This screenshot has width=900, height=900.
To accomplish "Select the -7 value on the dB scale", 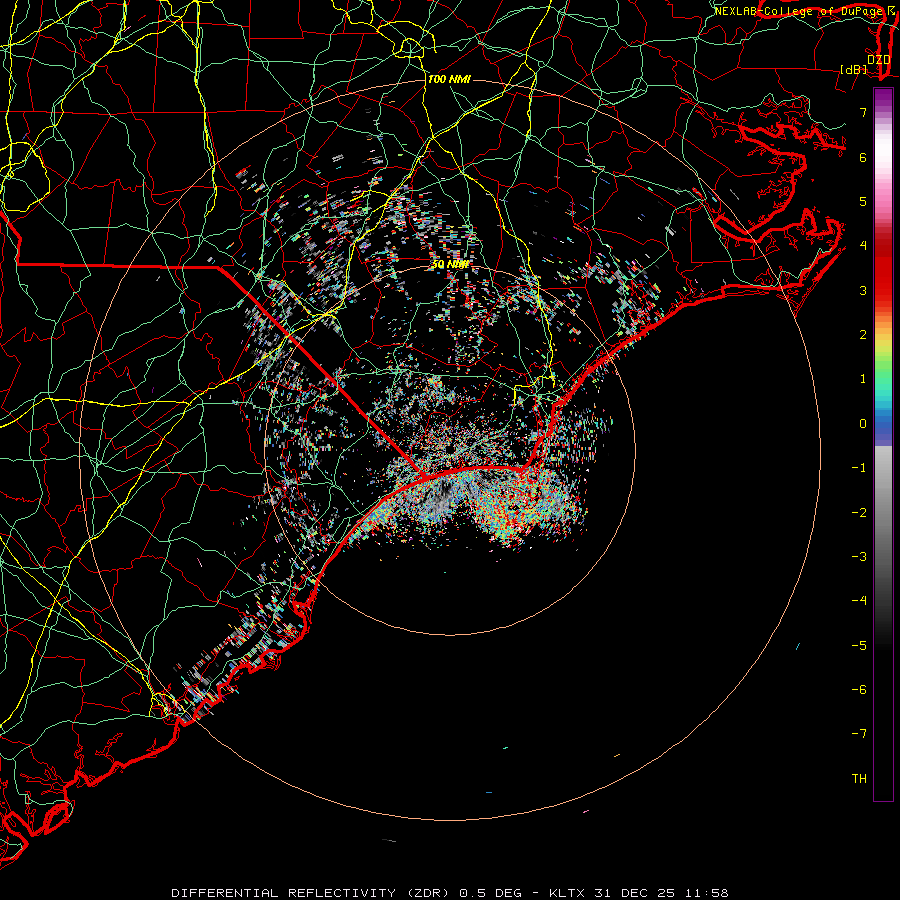I will click(859, 734).
